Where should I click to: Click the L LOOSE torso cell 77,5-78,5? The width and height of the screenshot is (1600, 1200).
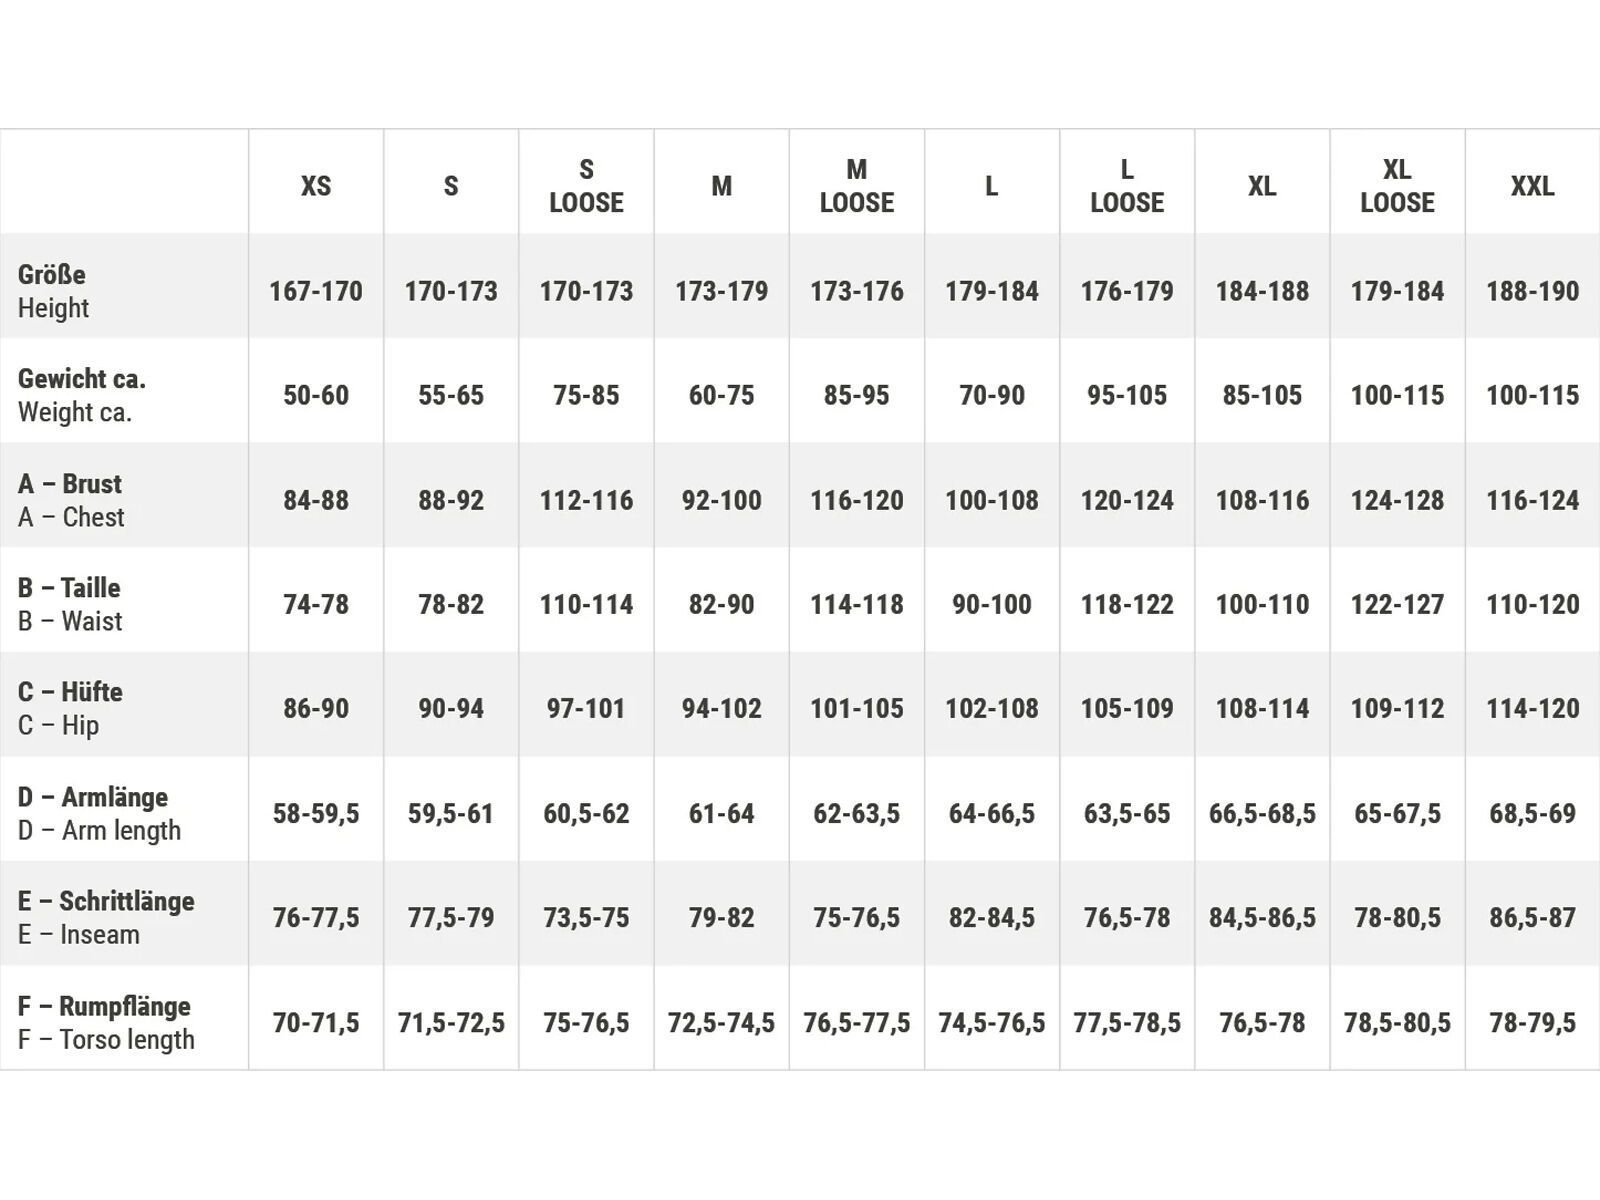pos(1127,1022)
